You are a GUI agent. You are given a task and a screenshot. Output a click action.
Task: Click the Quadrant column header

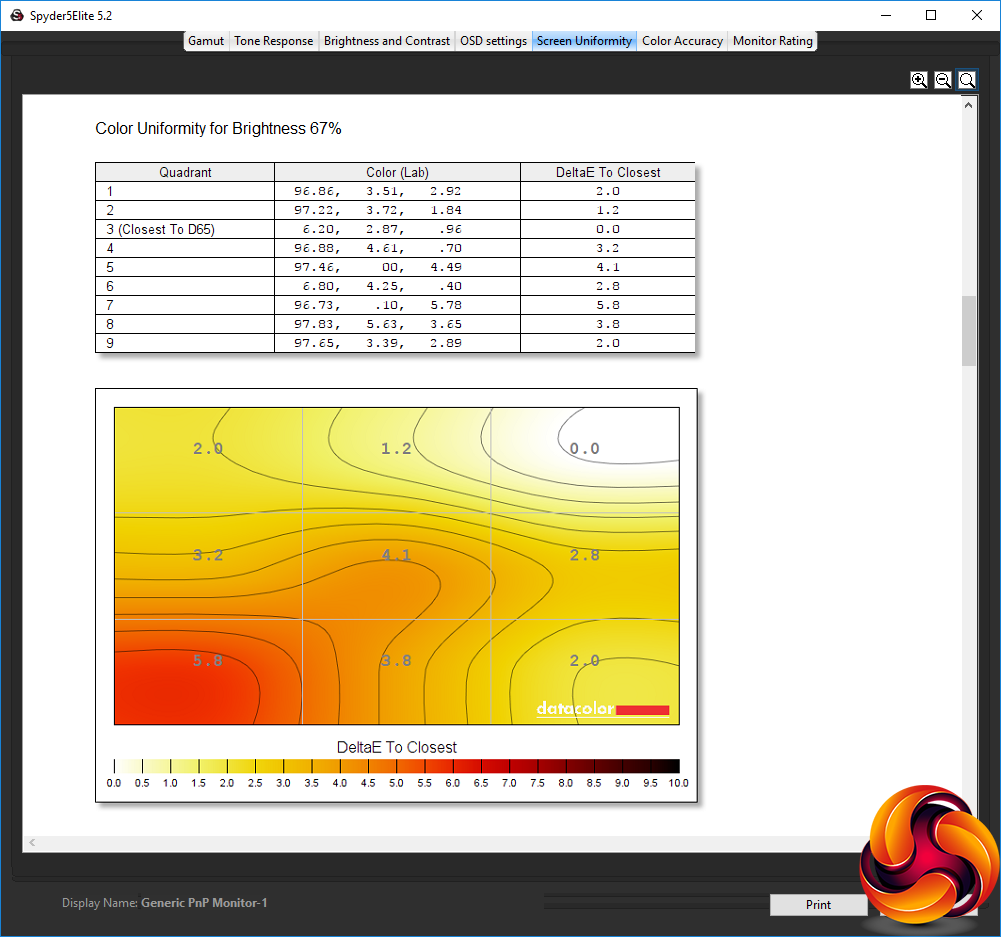(x=185, y=172)
